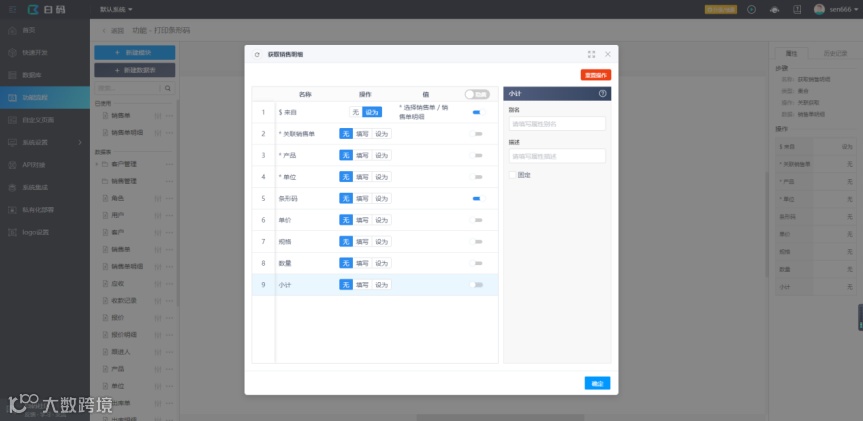The image size is (863, 421).
Task: Toggle the switch in row 4 单位
Action: pos(477,177)
